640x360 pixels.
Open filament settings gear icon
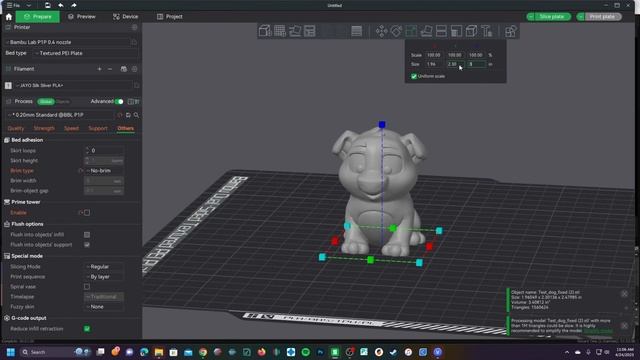point(134,69)
